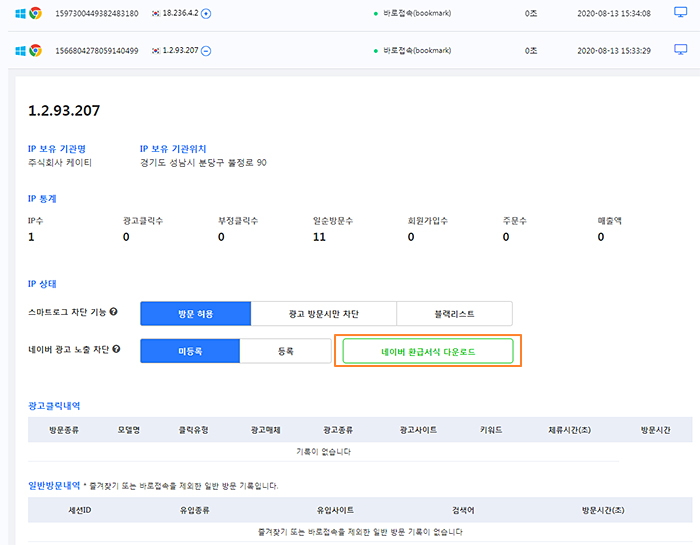This screenshot has width=700, height=545.
Task: Click 바로접속(bookmark) in the 1.2.93.207 row
Action: coord(417,50)
